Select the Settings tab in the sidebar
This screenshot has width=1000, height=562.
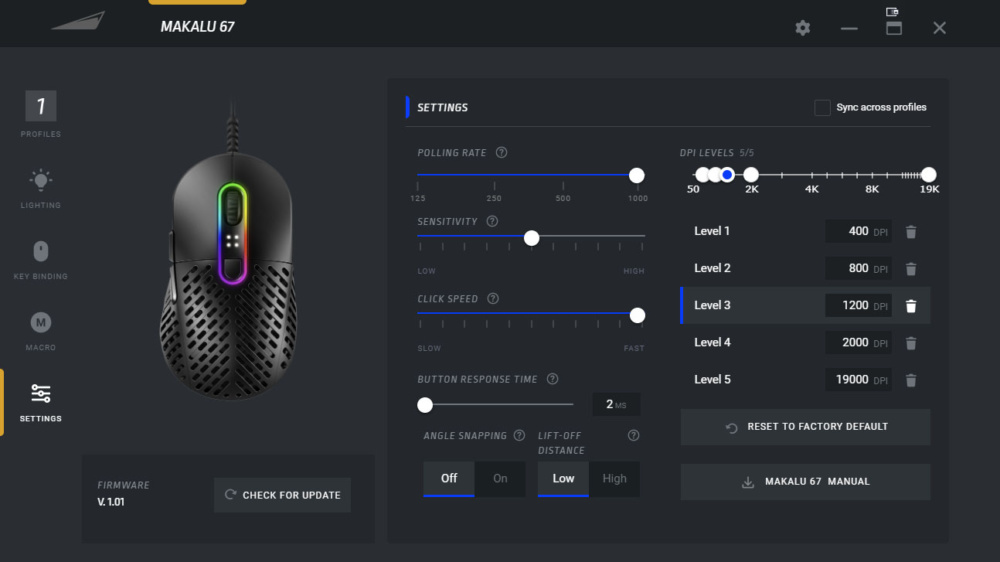click(41, 403)
